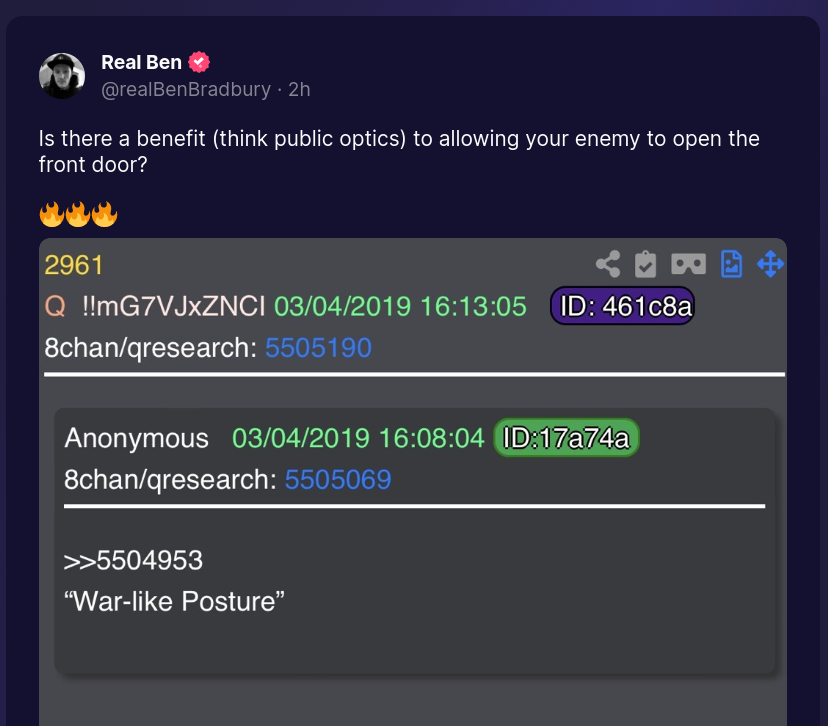Click the 03/04/2019 16:13:05 timestamp

coord(400,306)
